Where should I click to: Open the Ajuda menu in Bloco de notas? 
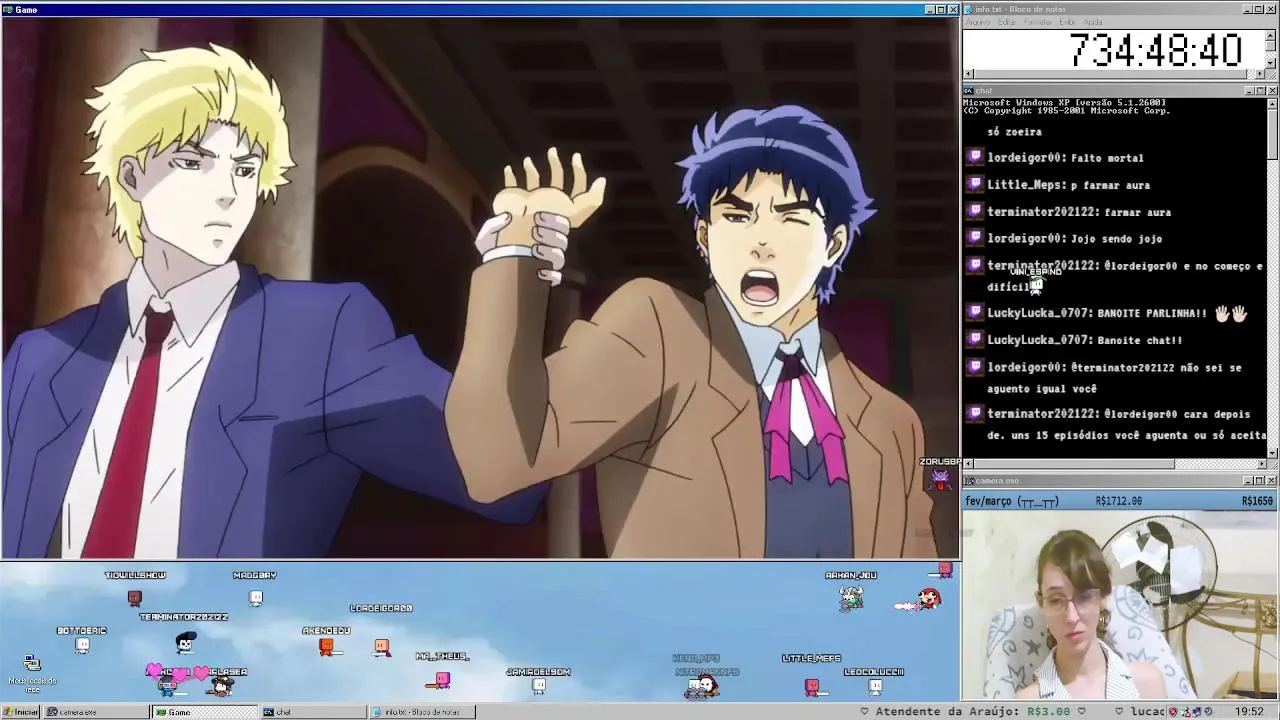[x=1093, y=22]
